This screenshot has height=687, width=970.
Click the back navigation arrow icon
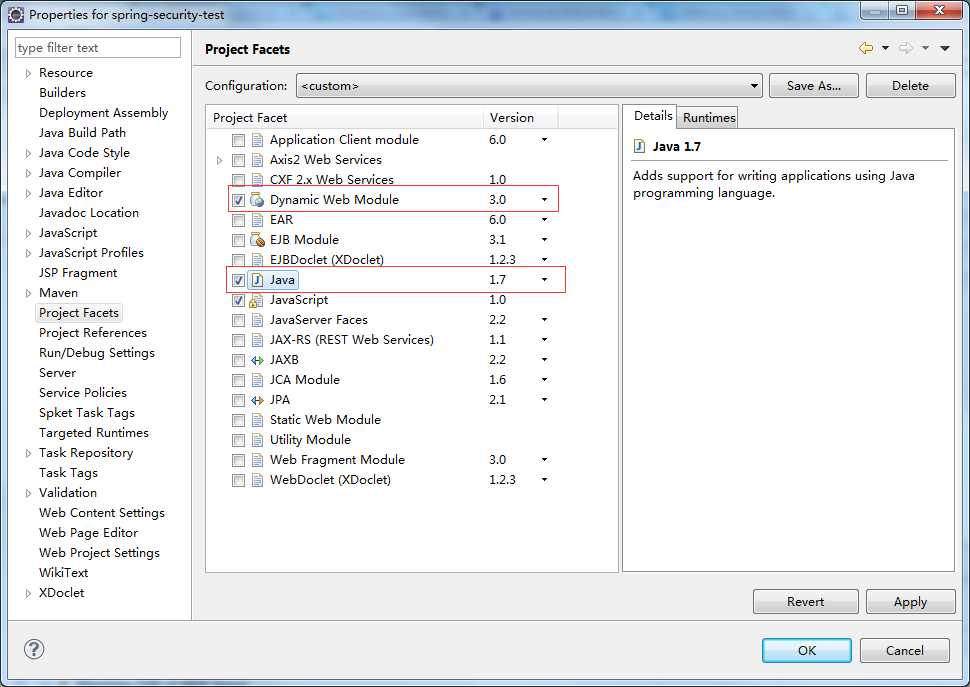pos(866,48)
